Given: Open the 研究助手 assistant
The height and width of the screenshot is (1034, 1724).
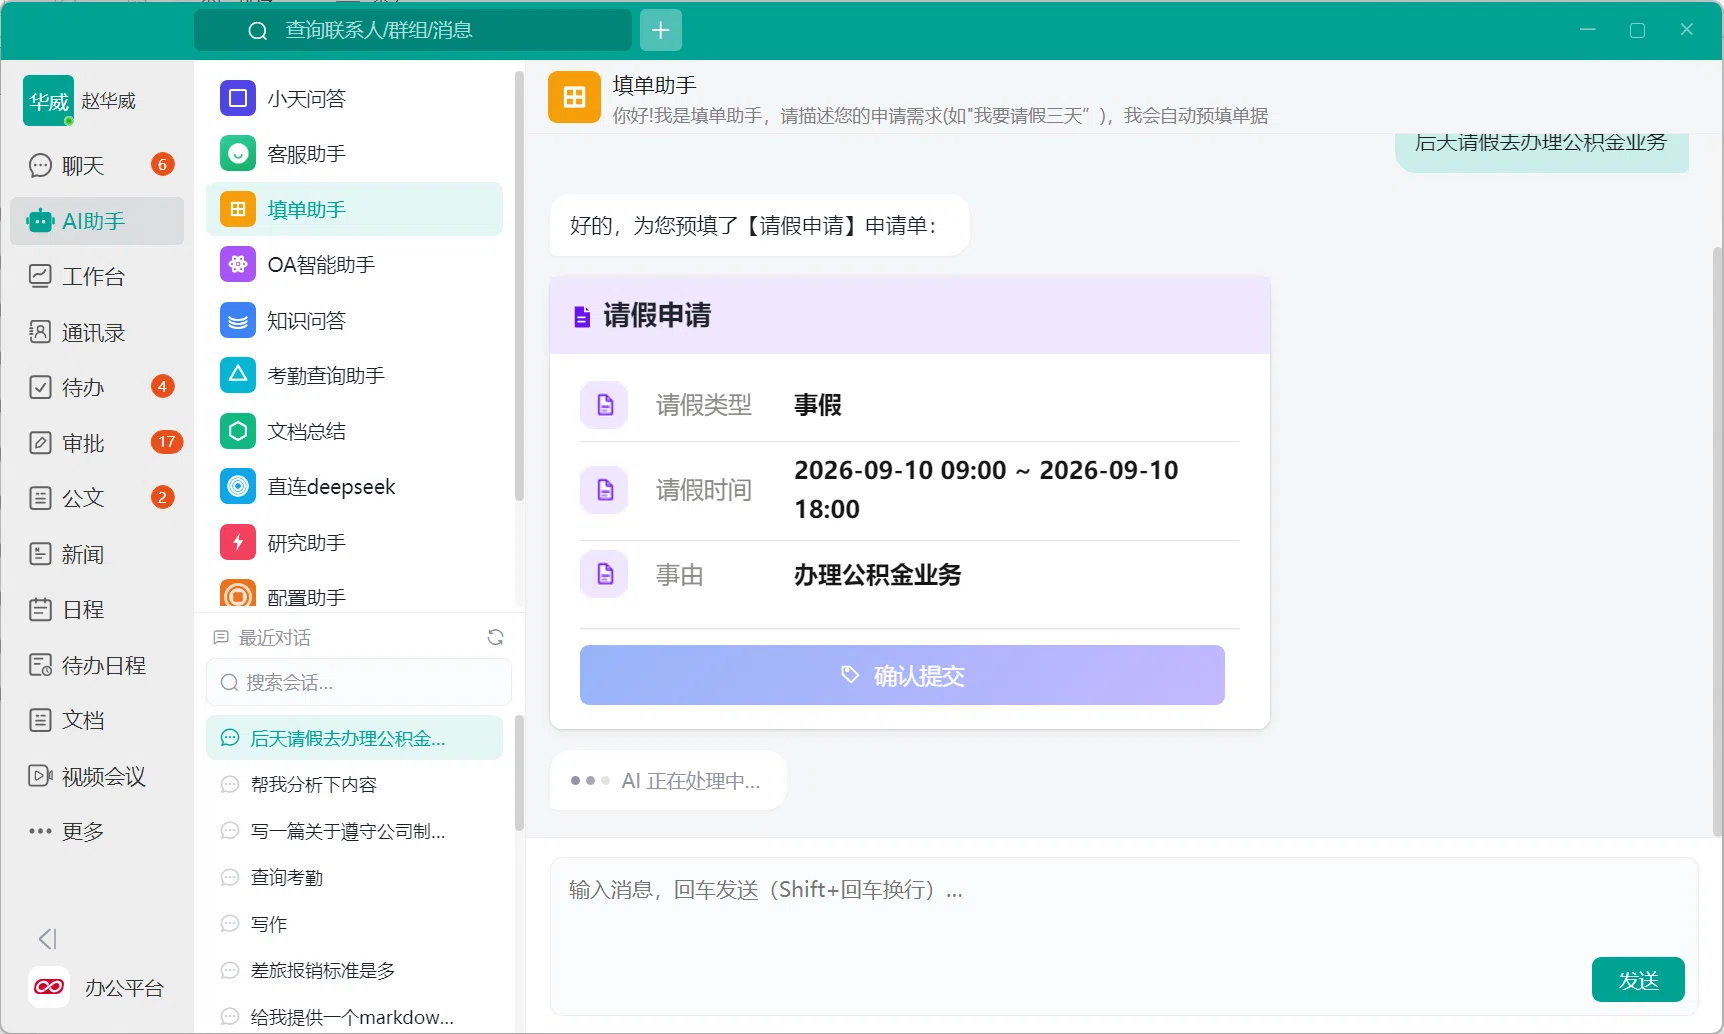Looking at the screenshot, I should 354,542.
